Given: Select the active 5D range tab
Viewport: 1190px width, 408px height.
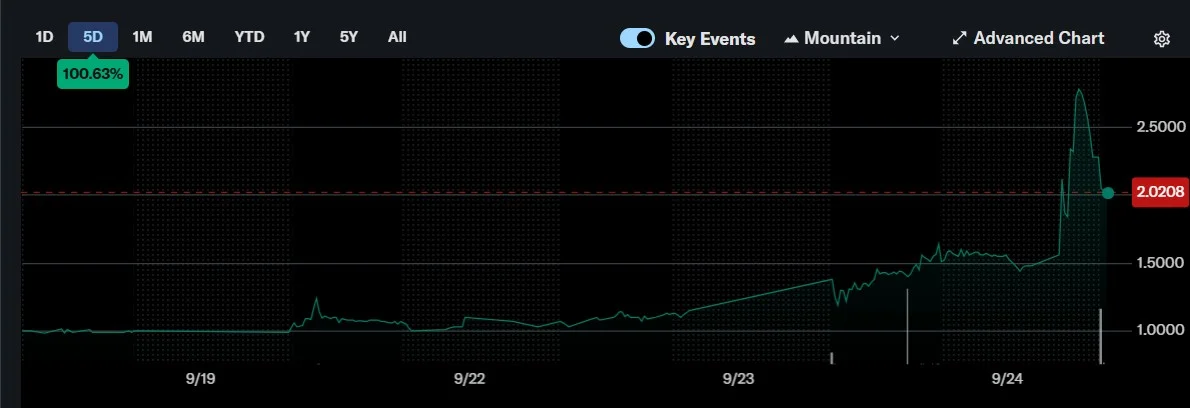Looking at the screenshot, I should click(x=93, y=37).
